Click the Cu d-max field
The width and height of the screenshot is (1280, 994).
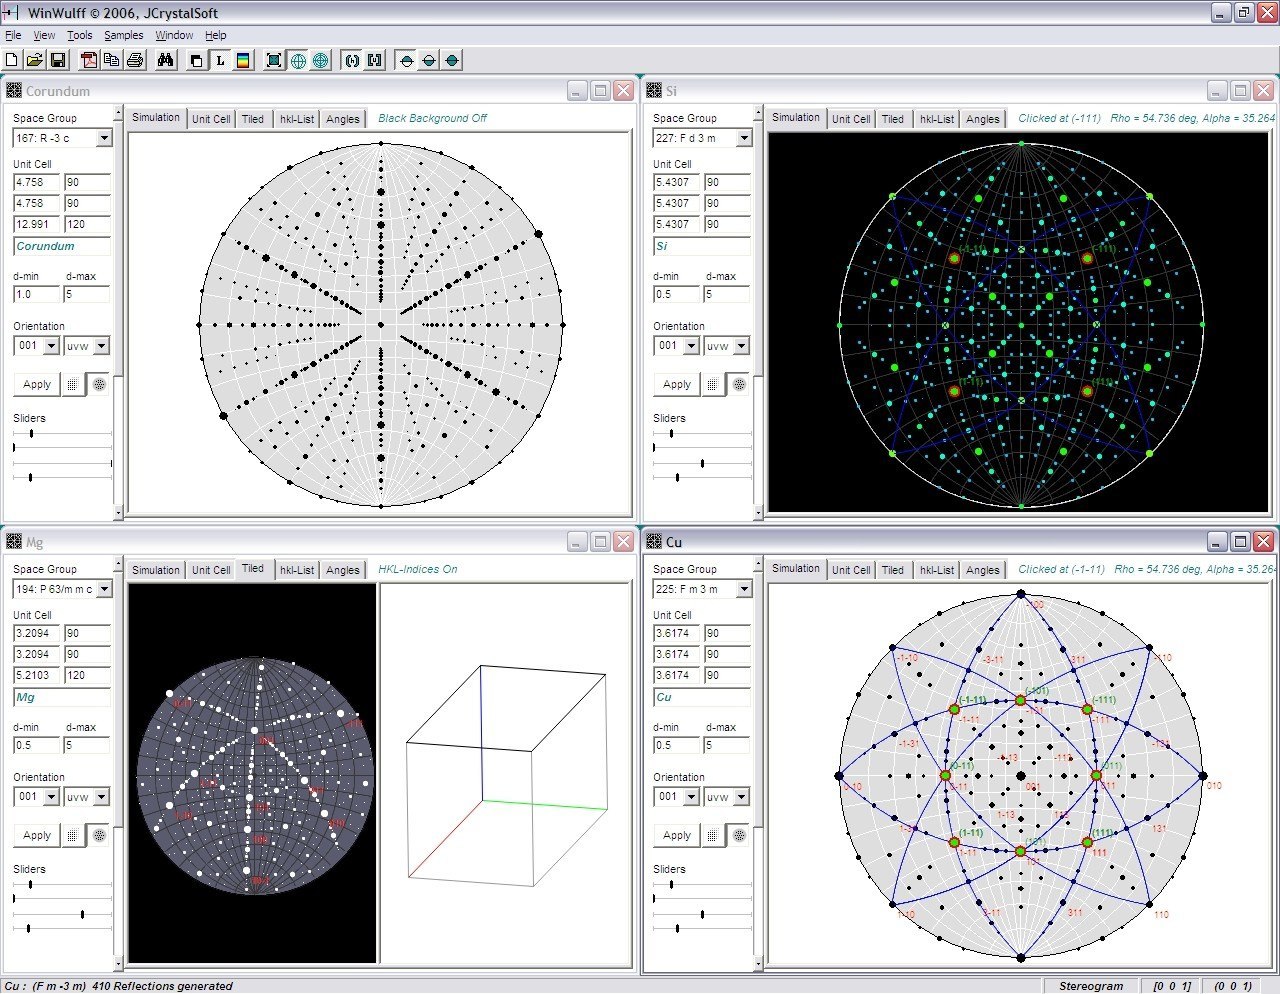click(727, 745)
